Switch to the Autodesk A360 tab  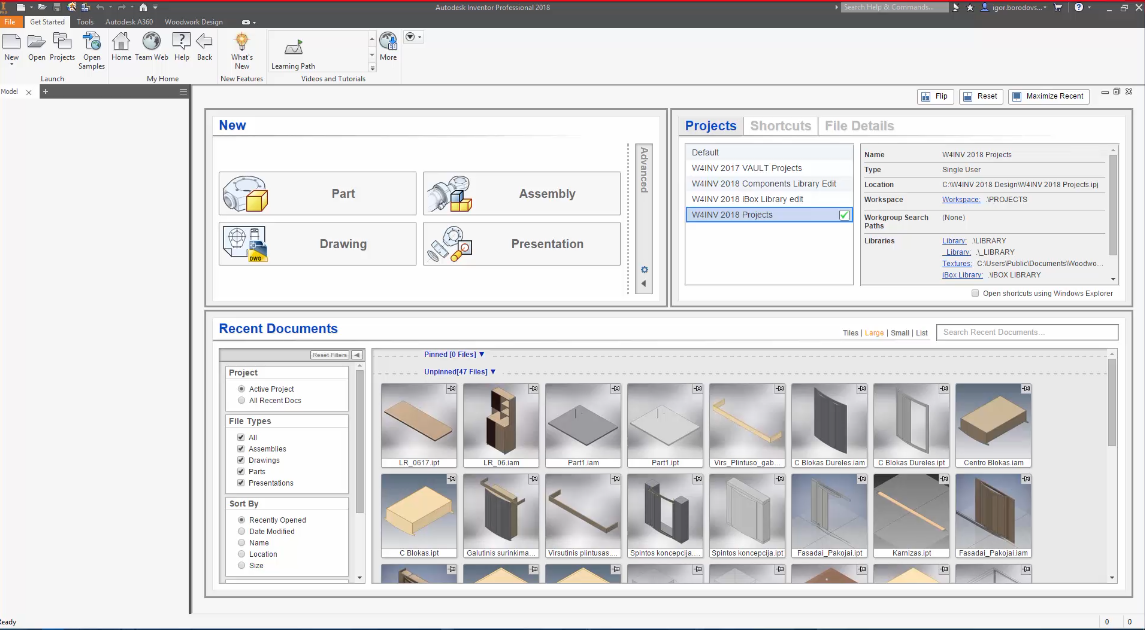click(129, 22)
